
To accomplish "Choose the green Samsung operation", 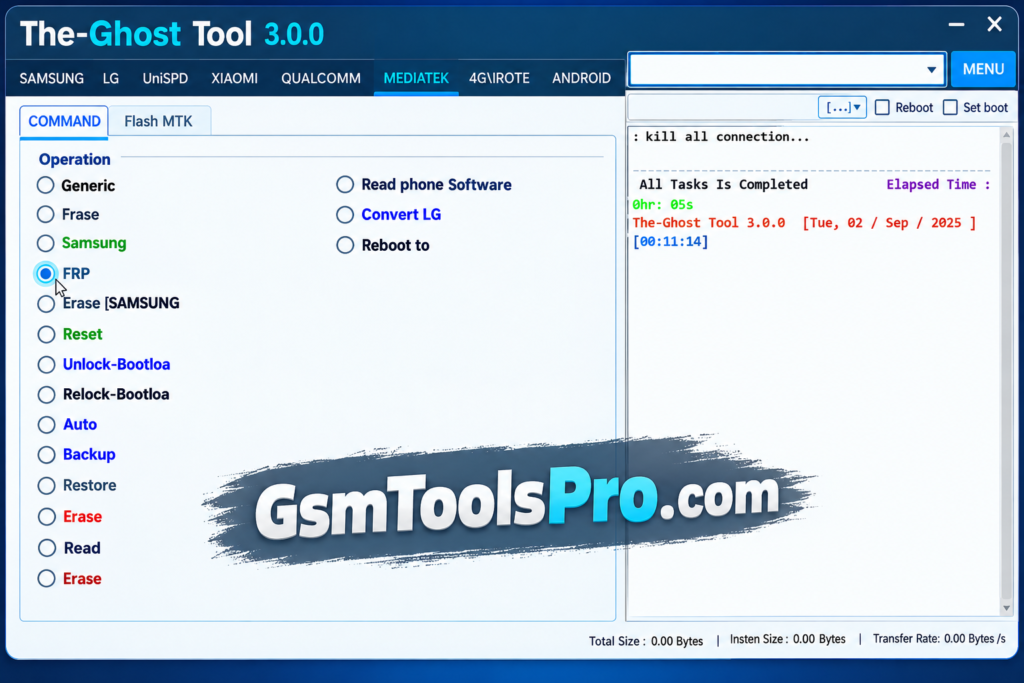I will coord(46,243).
